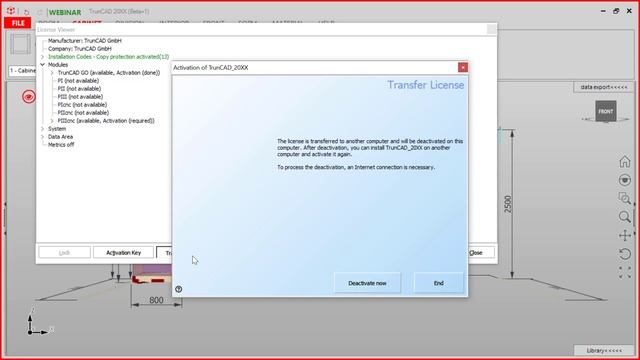The height and width of the screenshot is (360, 640).
Task: Select the Metrics off row
Action: click(61, 144)
